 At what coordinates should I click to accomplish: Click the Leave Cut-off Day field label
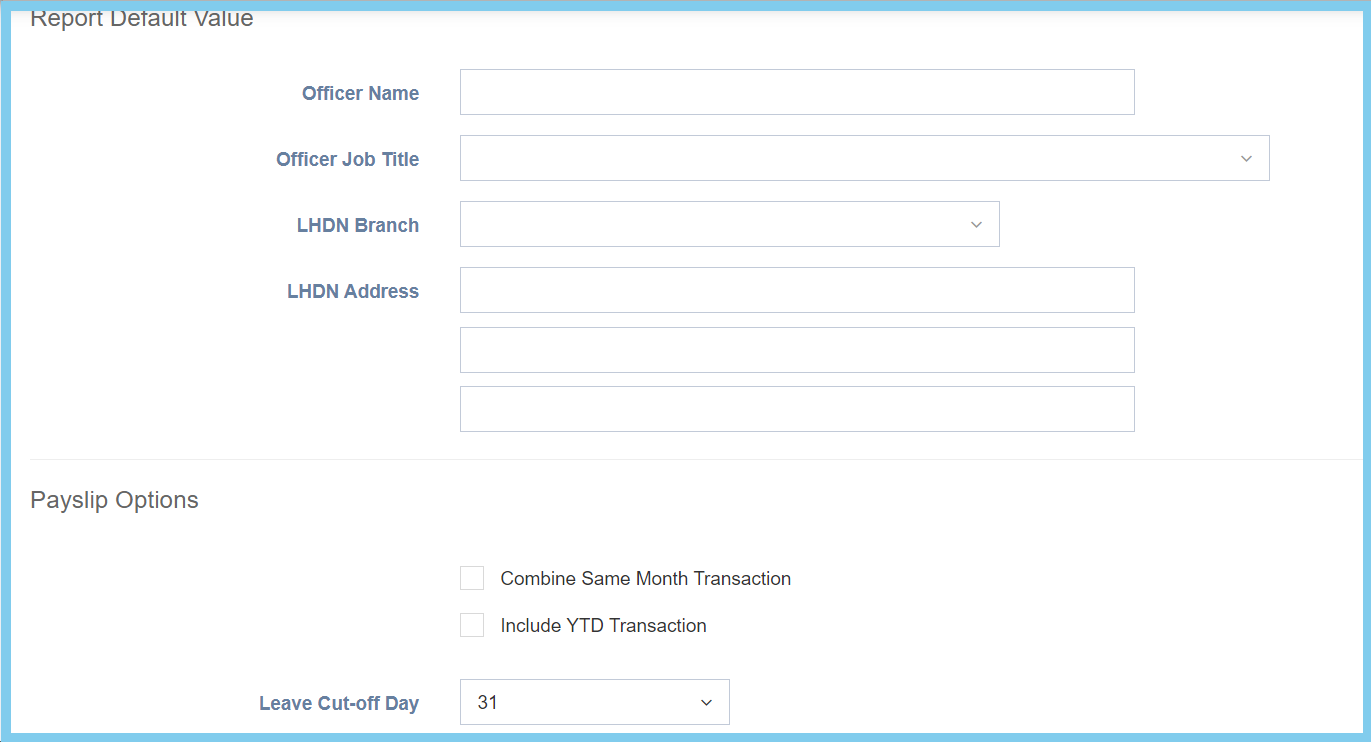point(338,703)
